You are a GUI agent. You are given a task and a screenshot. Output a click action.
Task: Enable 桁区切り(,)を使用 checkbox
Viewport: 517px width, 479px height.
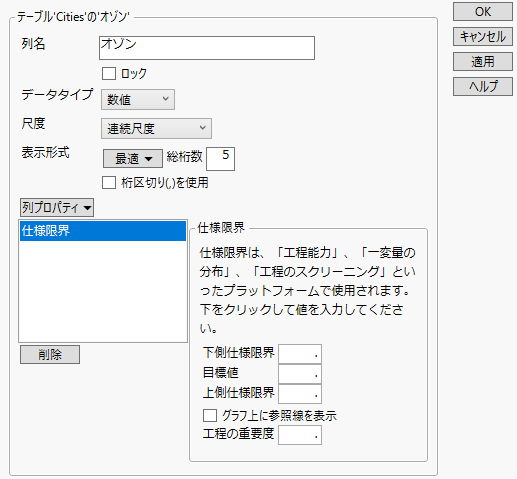pos(109,183)
